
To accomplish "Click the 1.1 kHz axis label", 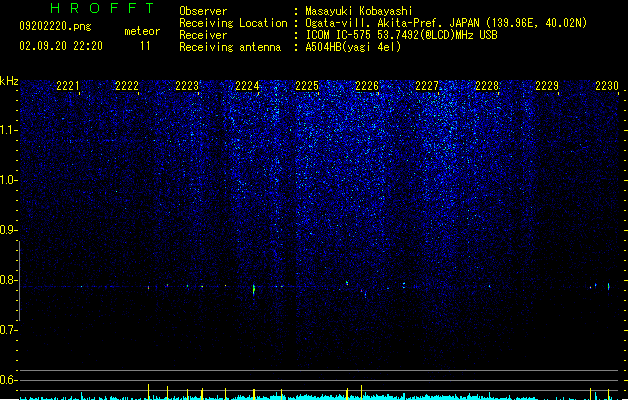I will (x=8, y=130).
